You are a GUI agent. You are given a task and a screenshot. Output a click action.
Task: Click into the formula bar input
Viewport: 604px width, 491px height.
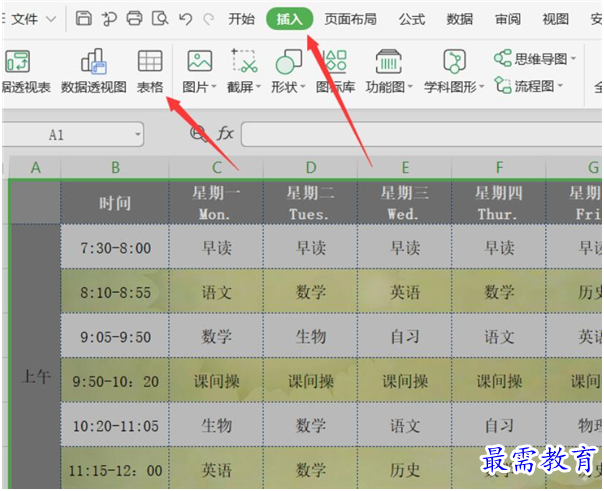coord(422,134)
